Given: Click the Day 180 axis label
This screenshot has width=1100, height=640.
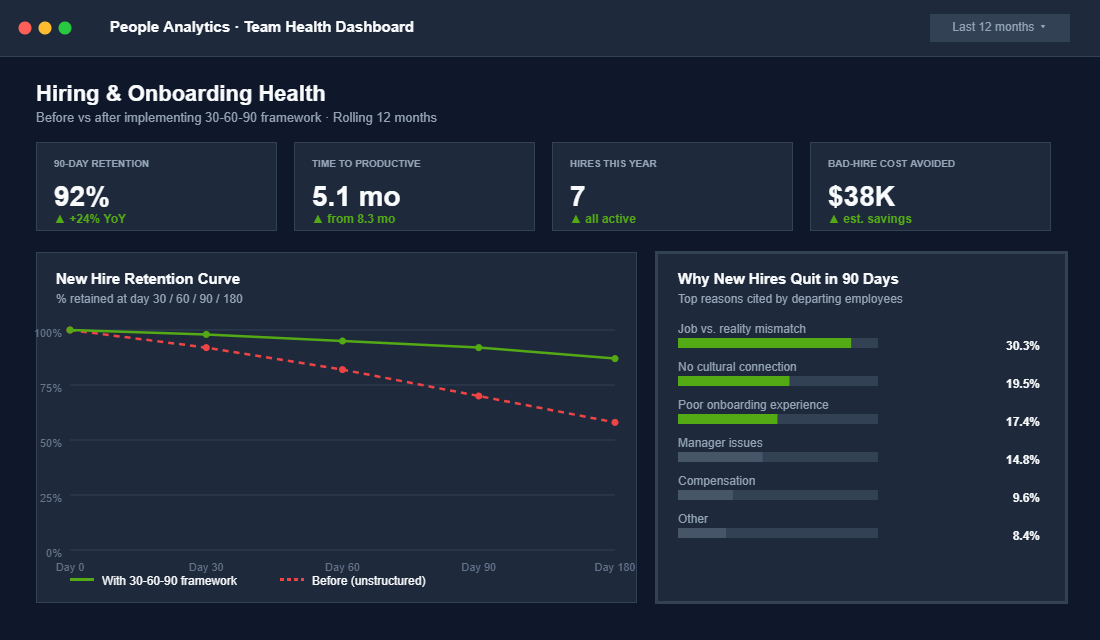Looking at the screenshot, I should 615,567.
